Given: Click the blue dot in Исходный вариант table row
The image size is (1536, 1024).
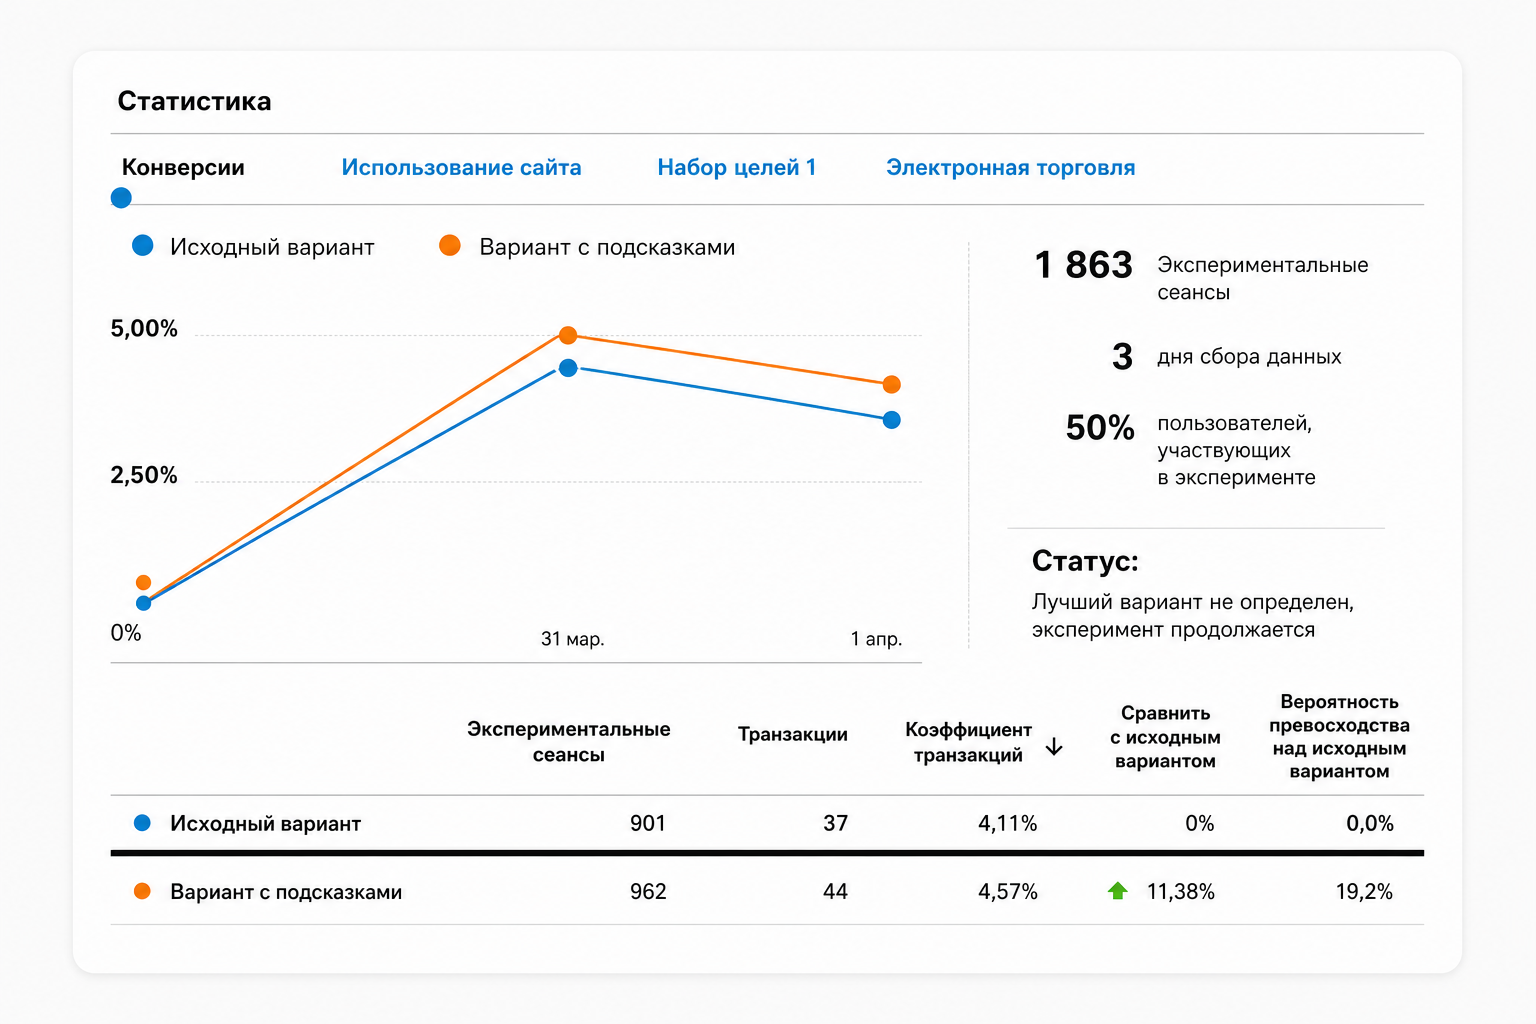Looking at the screenshot, I should pyautogui.click(x=142, y=823).
